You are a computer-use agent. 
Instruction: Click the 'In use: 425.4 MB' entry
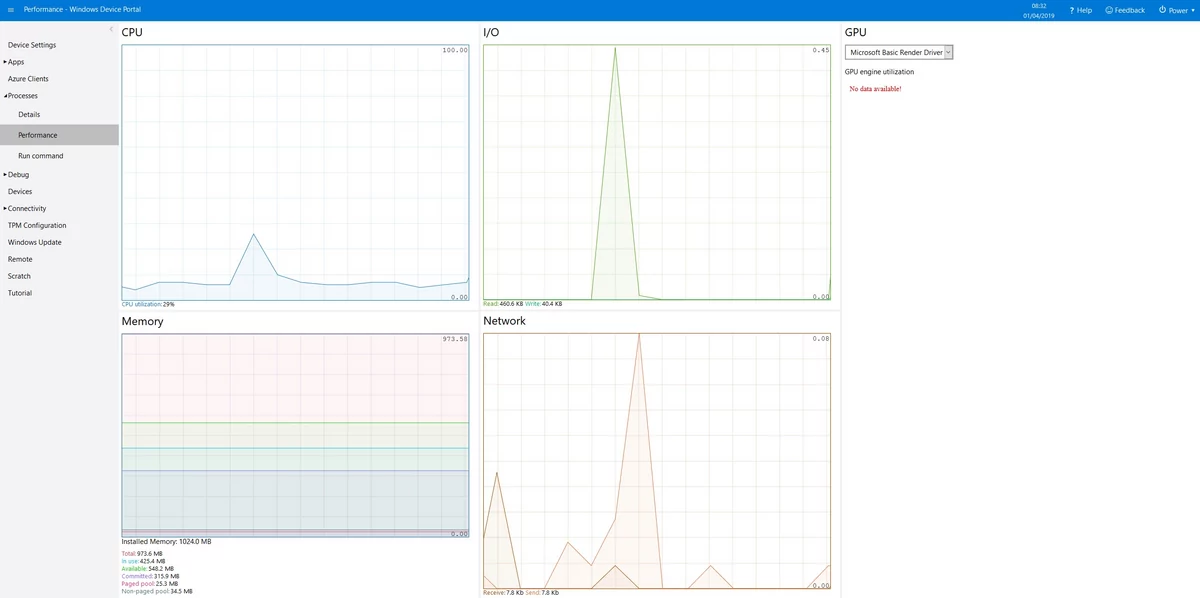click(x=144, y=561)
